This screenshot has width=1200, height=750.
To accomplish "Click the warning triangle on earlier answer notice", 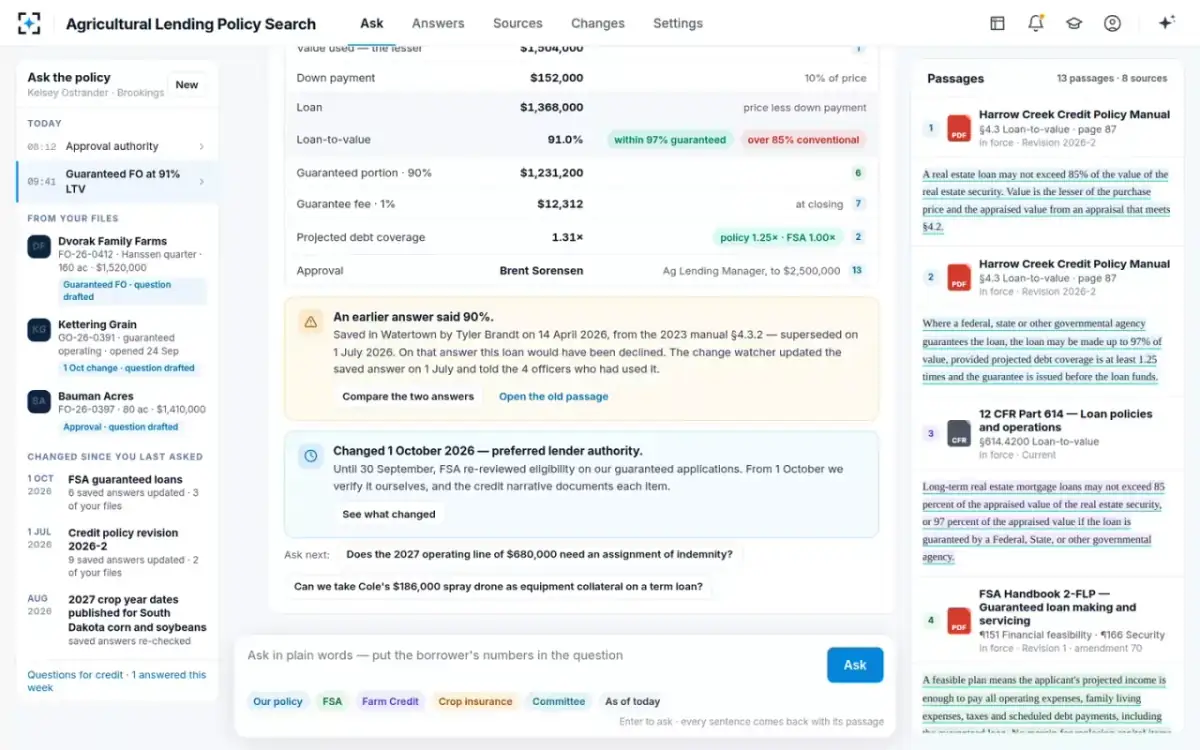I will click(311, 322).
